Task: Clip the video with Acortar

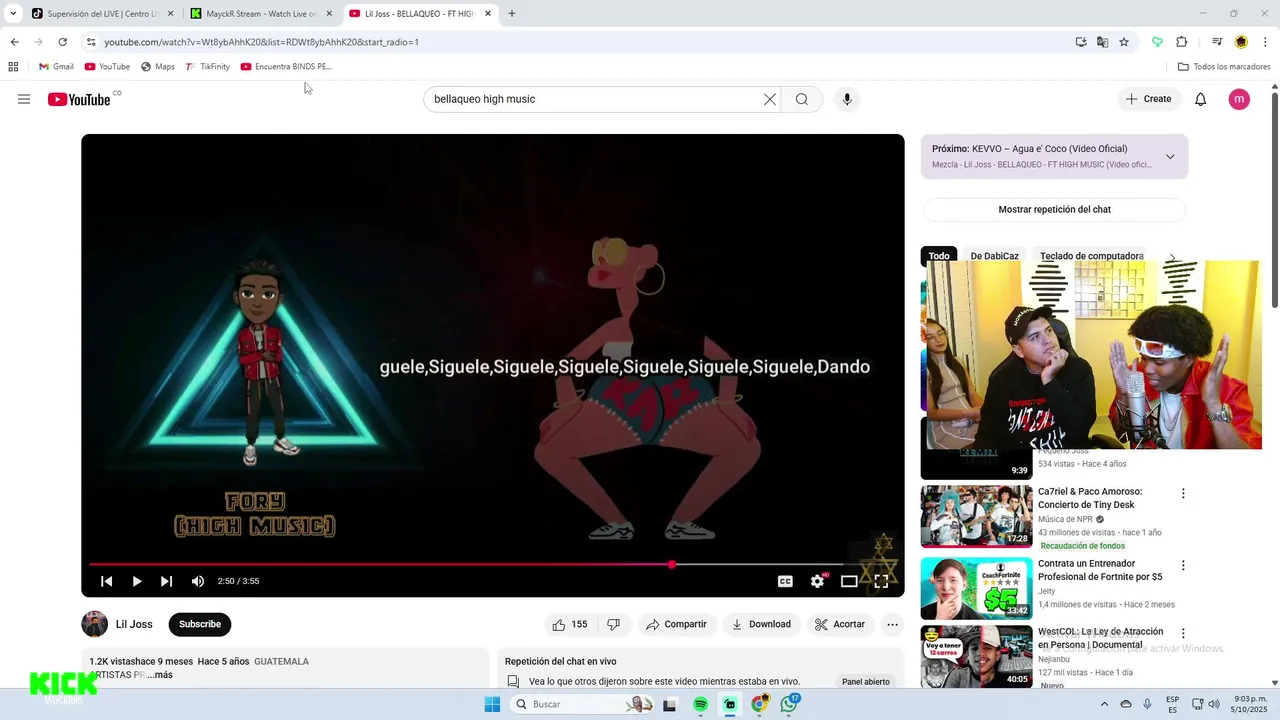Action: tap(840, 624)
